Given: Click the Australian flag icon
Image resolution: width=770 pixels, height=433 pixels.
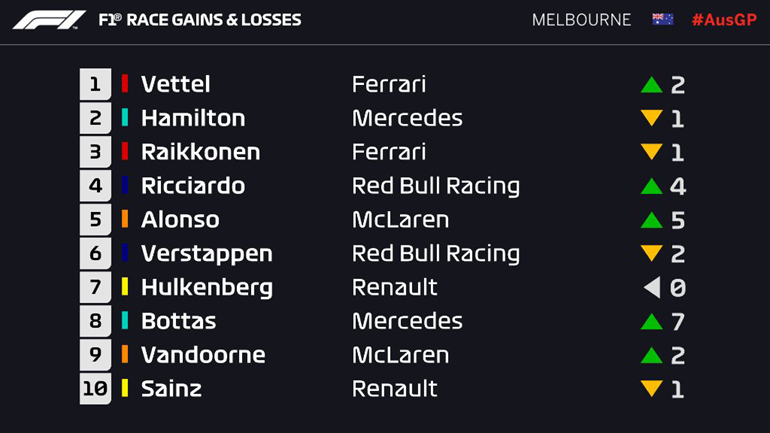Looking at the screenshot, I should [662, 20].
